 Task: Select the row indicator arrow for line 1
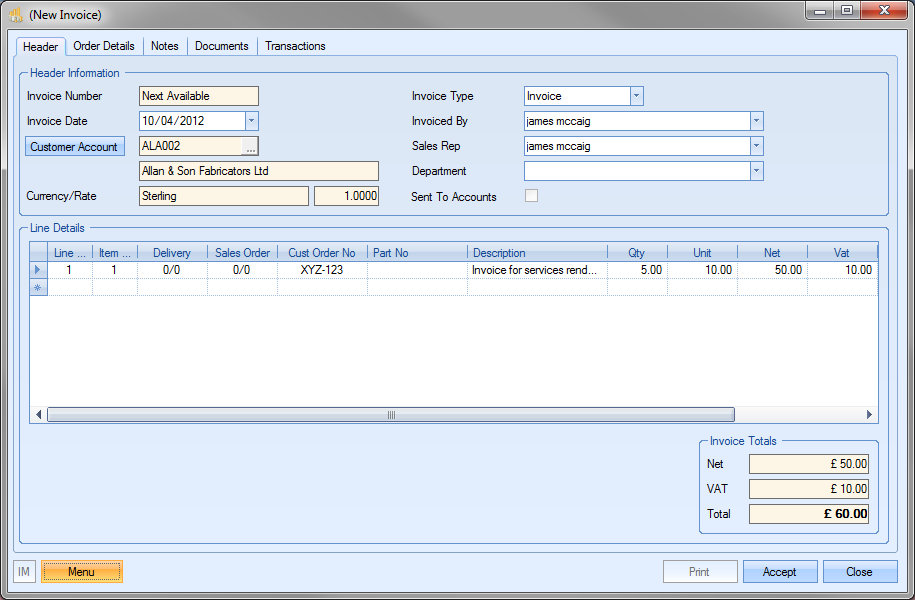click(39, 270)
